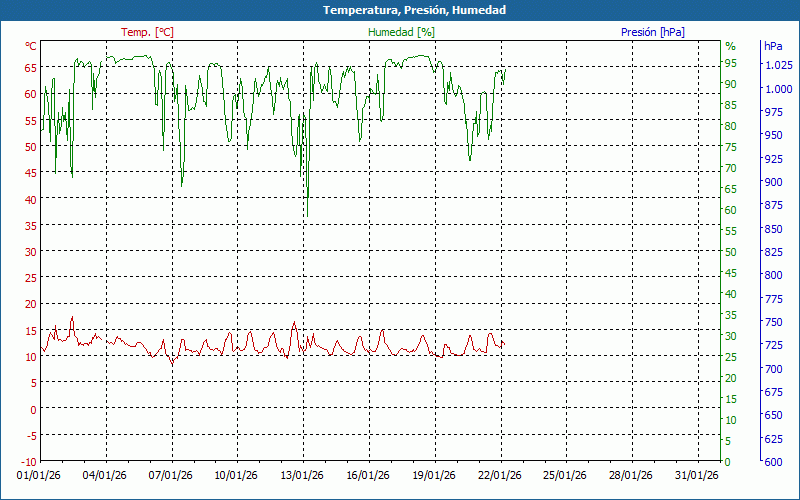Pick the 04/01/26 date on the x-axis
This screenshot has width=800, height=500.
click(x=105, y=476)
